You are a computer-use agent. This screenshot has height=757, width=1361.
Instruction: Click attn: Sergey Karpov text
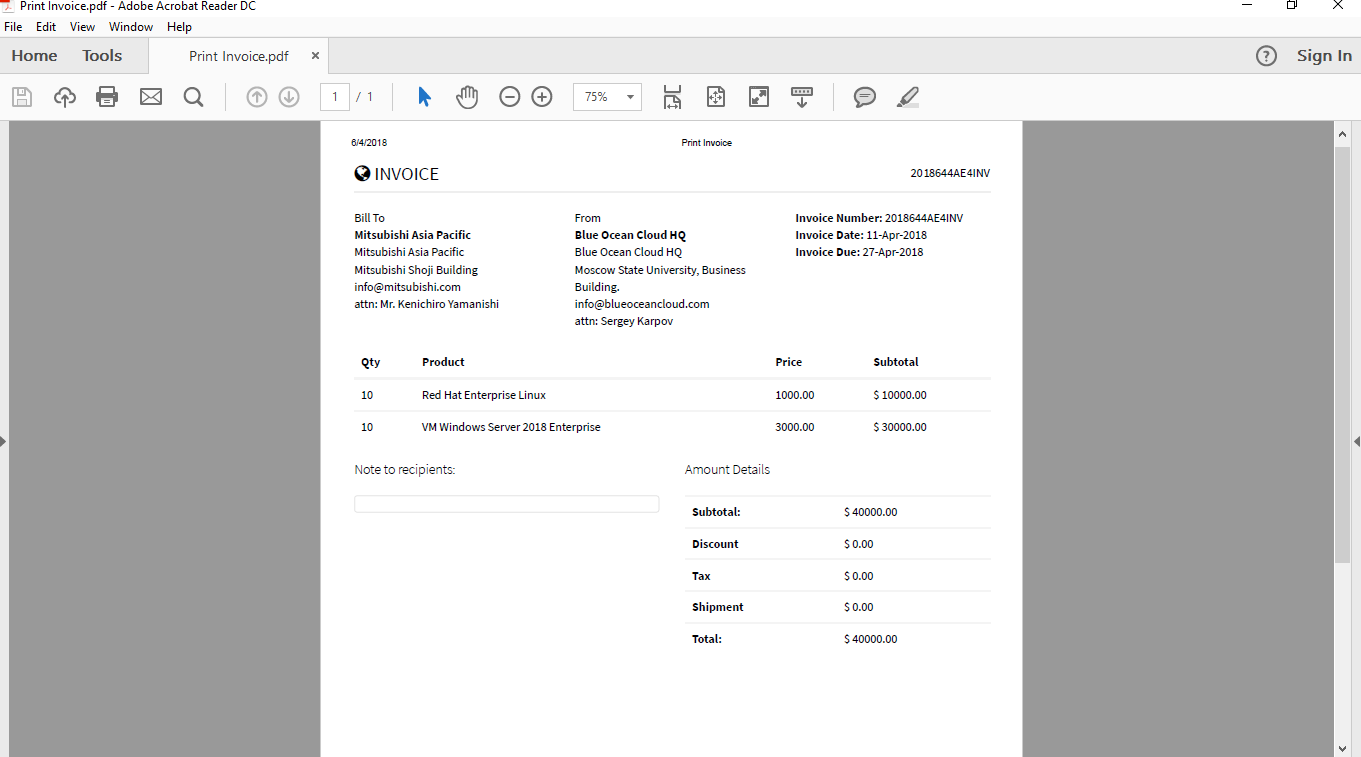coord(624,321)
